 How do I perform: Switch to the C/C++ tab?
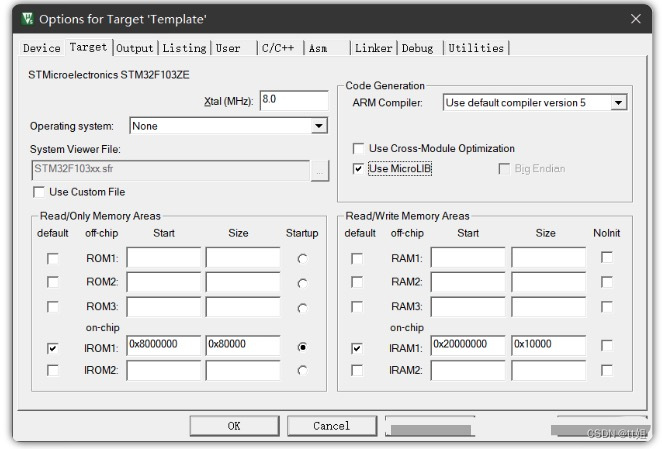(x=278, y=48)
